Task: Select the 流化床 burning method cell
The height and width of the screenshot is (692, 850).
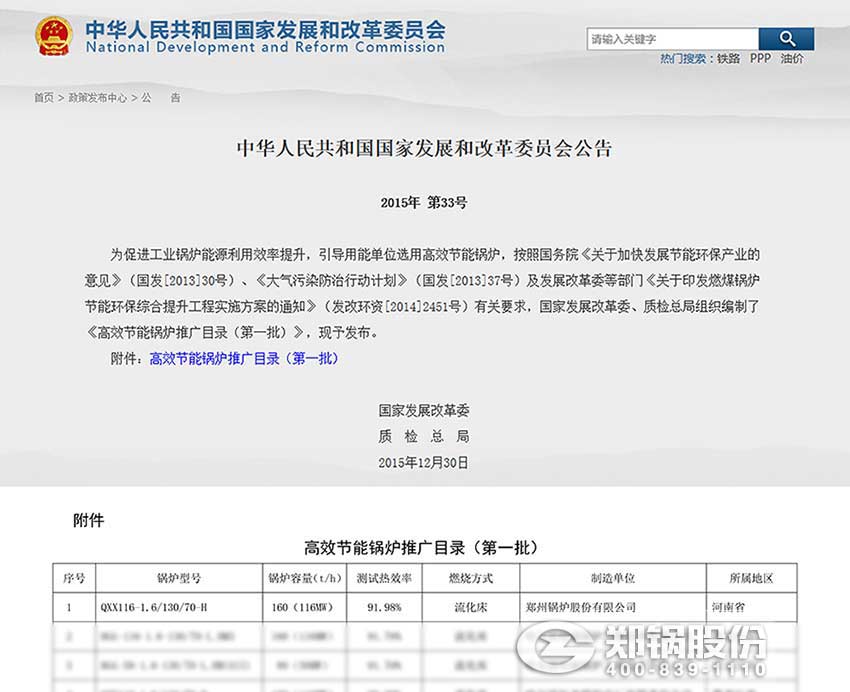Action: tap(468, 605)
